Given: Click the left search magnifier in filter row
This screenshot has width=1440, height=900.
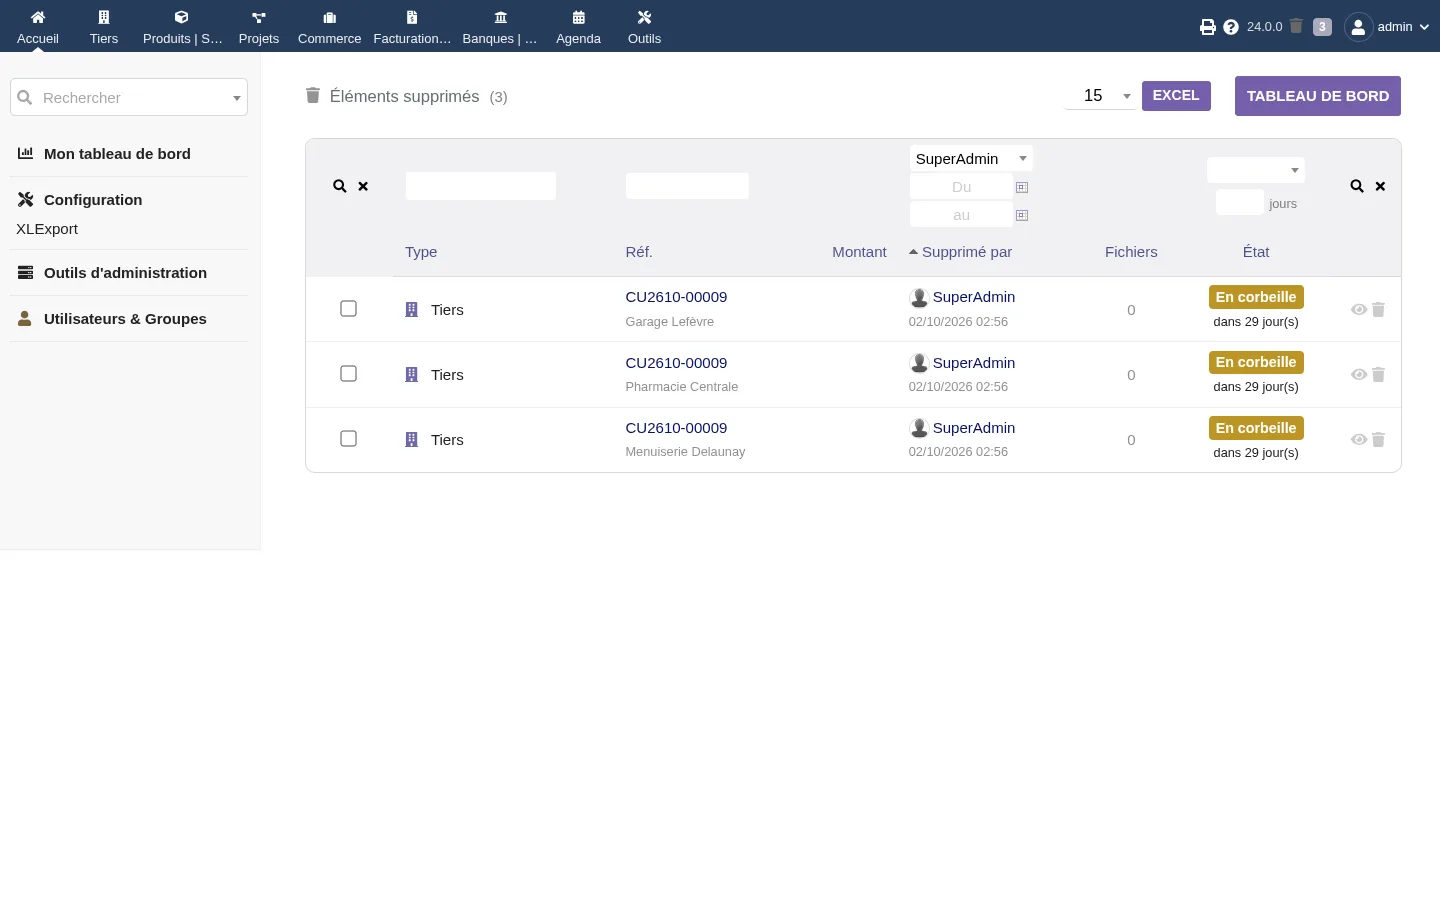Looking at the screenshot, I should 340,186.
